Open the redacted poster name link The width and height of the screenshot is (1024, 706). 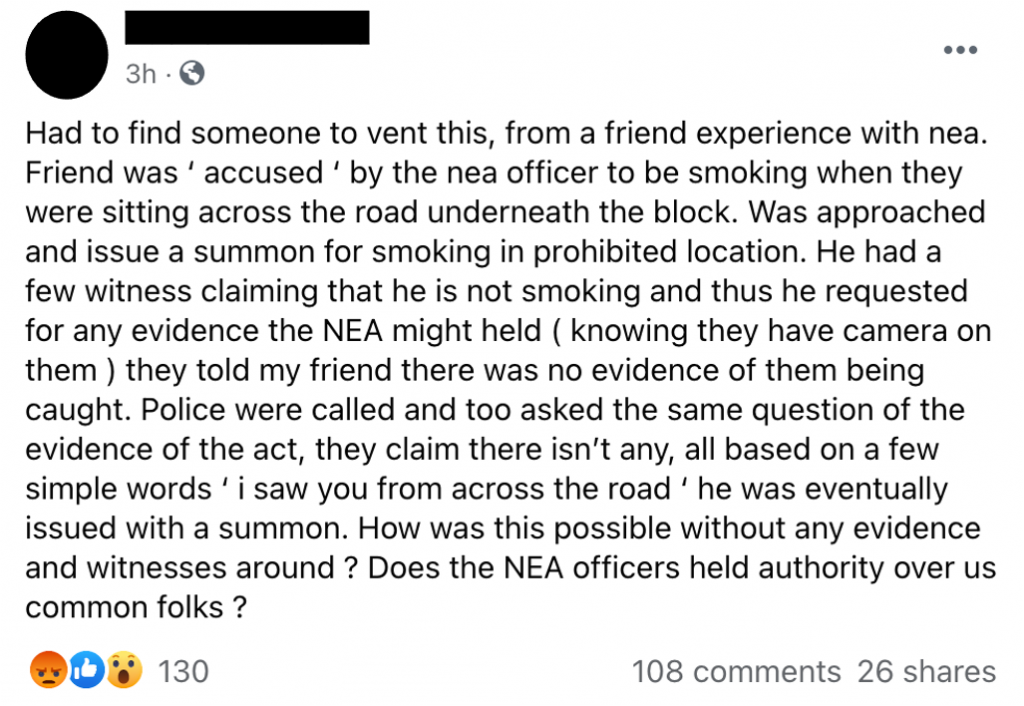click(247, 27)
